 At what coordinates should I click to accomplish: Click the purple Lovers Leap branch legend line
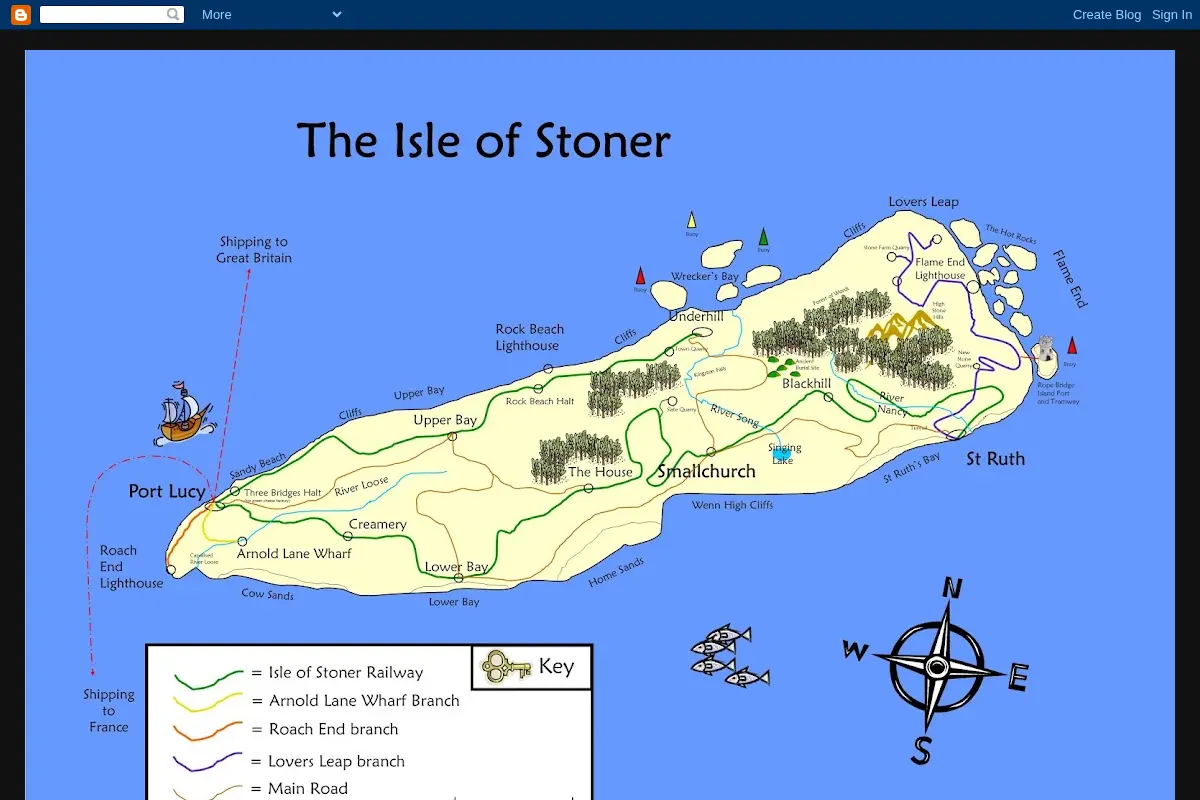point(208,762)
